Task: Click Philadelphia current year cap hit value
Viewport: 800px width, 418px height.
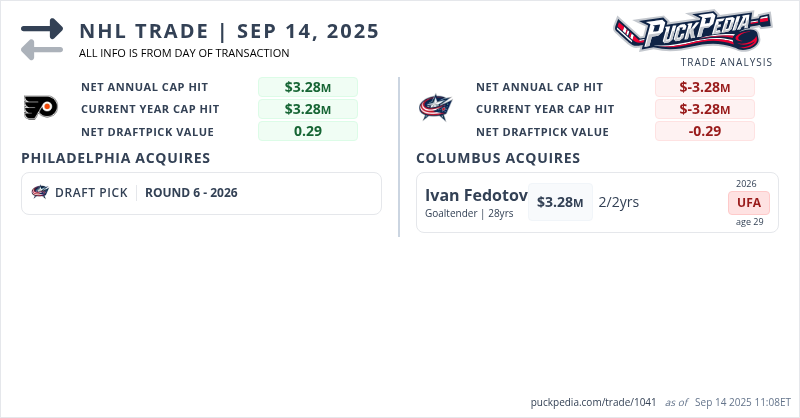Action: tap(308, 109)
